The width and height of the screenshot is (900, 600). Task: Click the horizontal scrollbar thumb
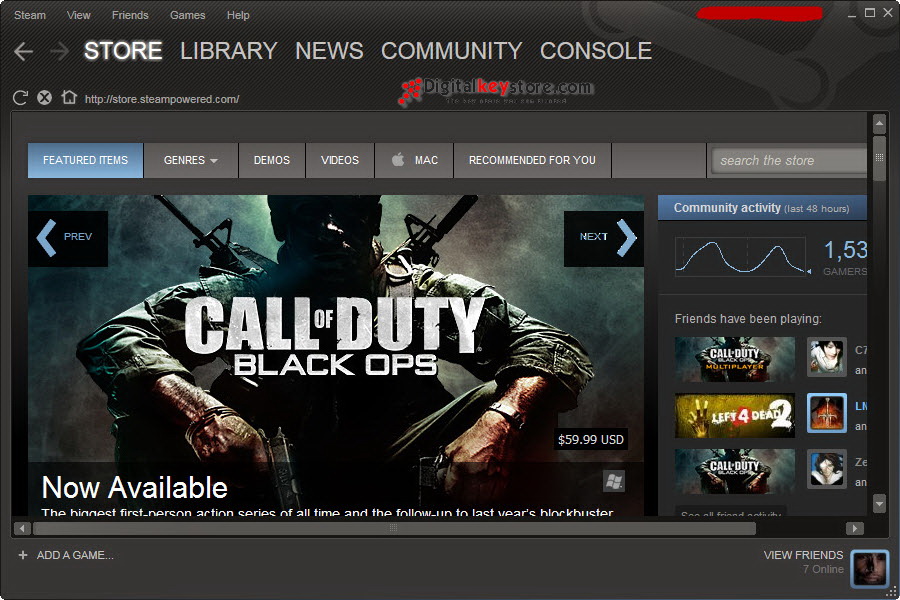point(394,528)
